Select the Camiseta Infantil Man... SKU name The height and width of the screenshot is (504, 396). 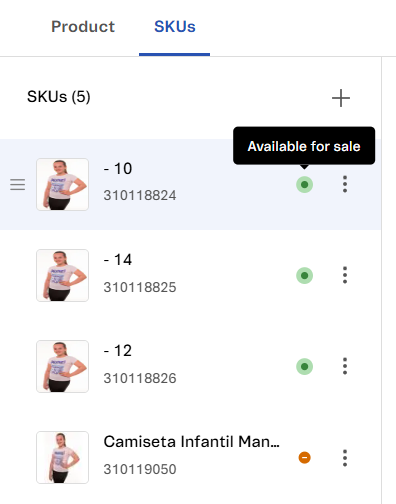[192, 442]
